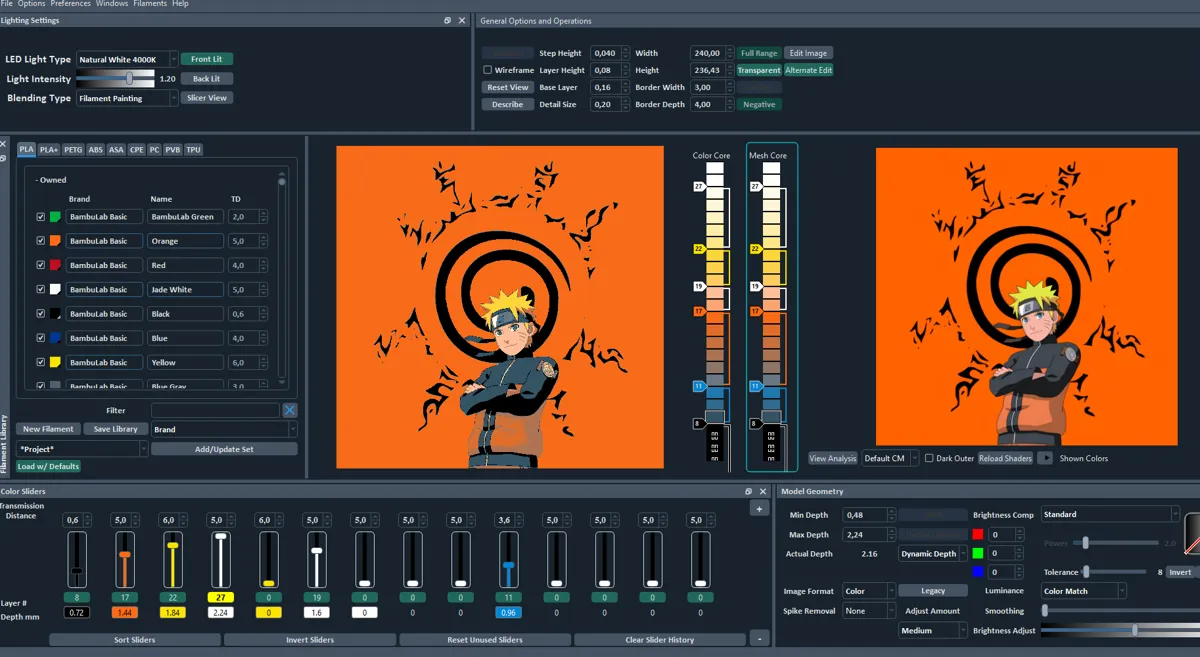Remove a slider with the minus button
This screenshot has height=657, width=1200.
[759, 638]
